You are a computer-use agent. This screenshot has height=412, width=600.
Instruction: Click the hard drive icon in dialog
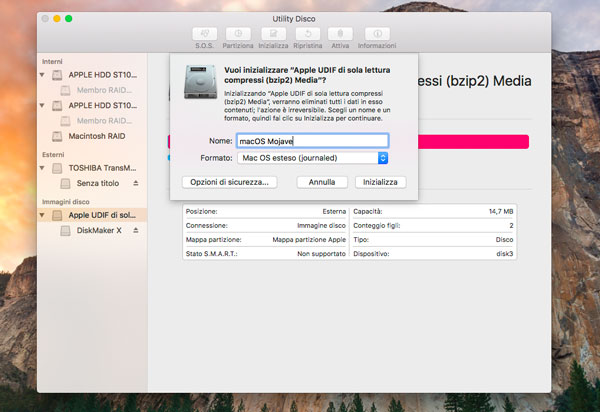(200, 82)
